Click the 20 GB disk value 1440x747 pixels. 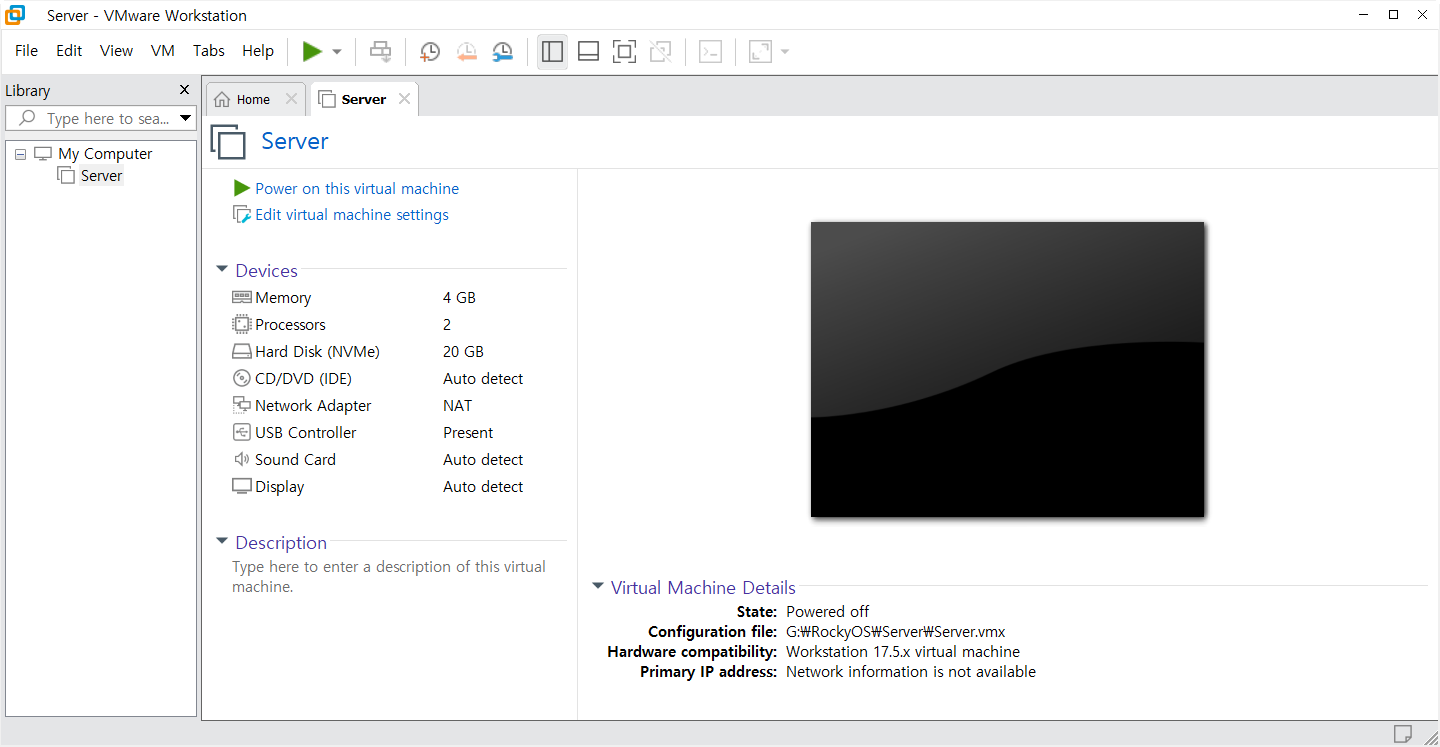click(463, 352)
